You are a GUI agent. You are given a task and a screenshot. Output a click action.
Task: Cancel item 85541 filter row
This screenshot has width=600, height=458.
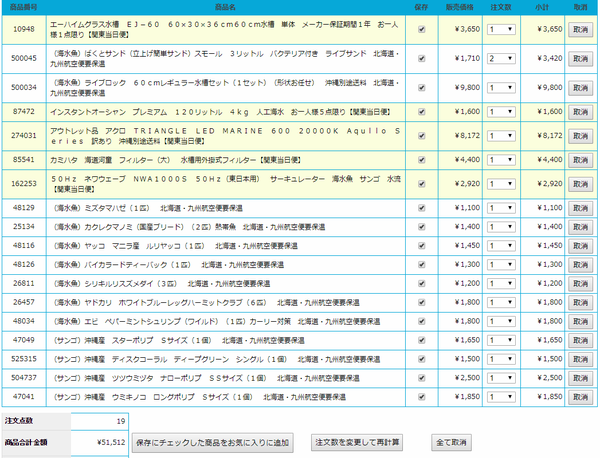coord(580,160)
